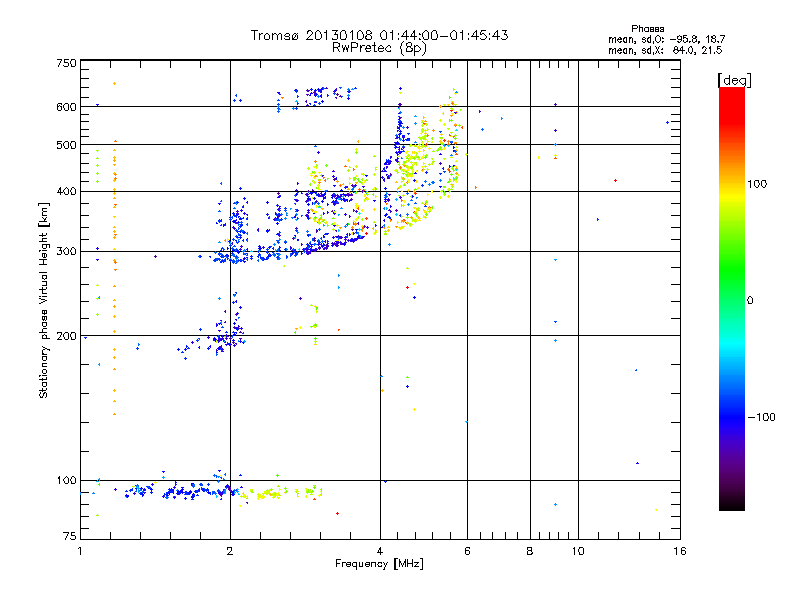Image resolution: width=800 pixels, height=600 pixels.
Task: Click the colorbar tick label '0'
Action: [750, 301]
